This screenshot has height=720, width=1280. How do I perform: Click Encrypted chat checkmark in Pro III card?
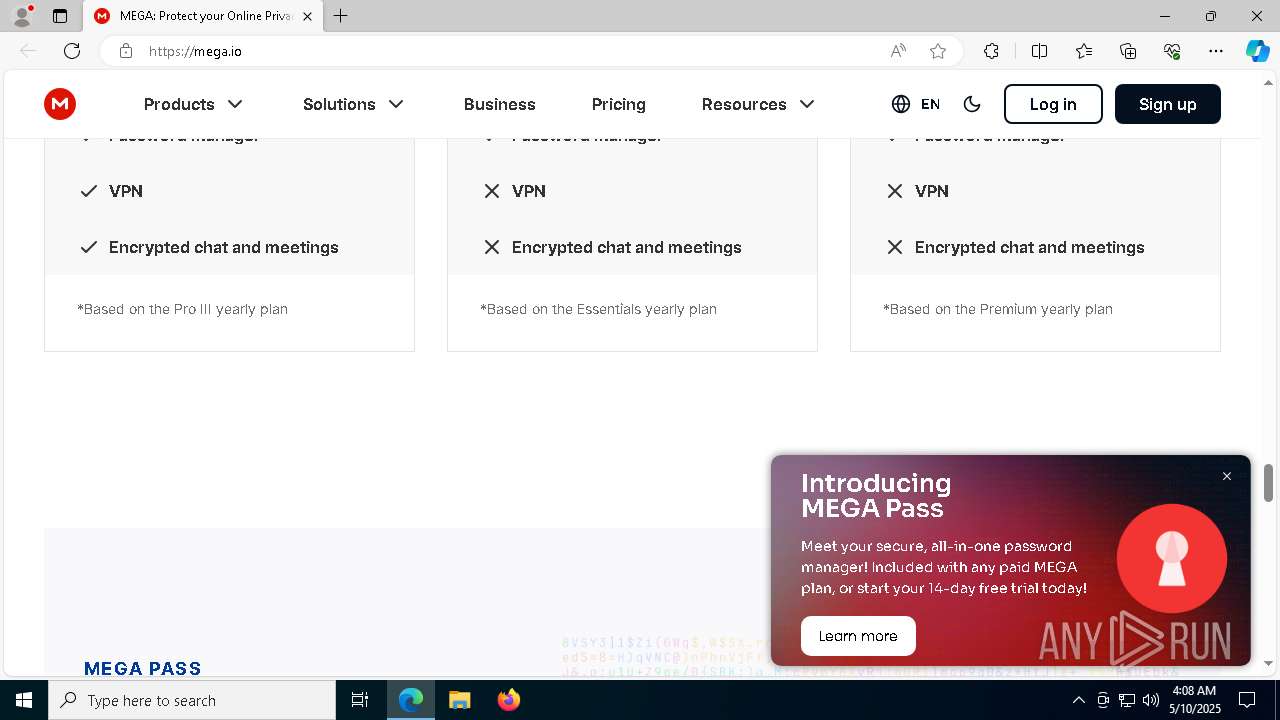tap(89, 247)
